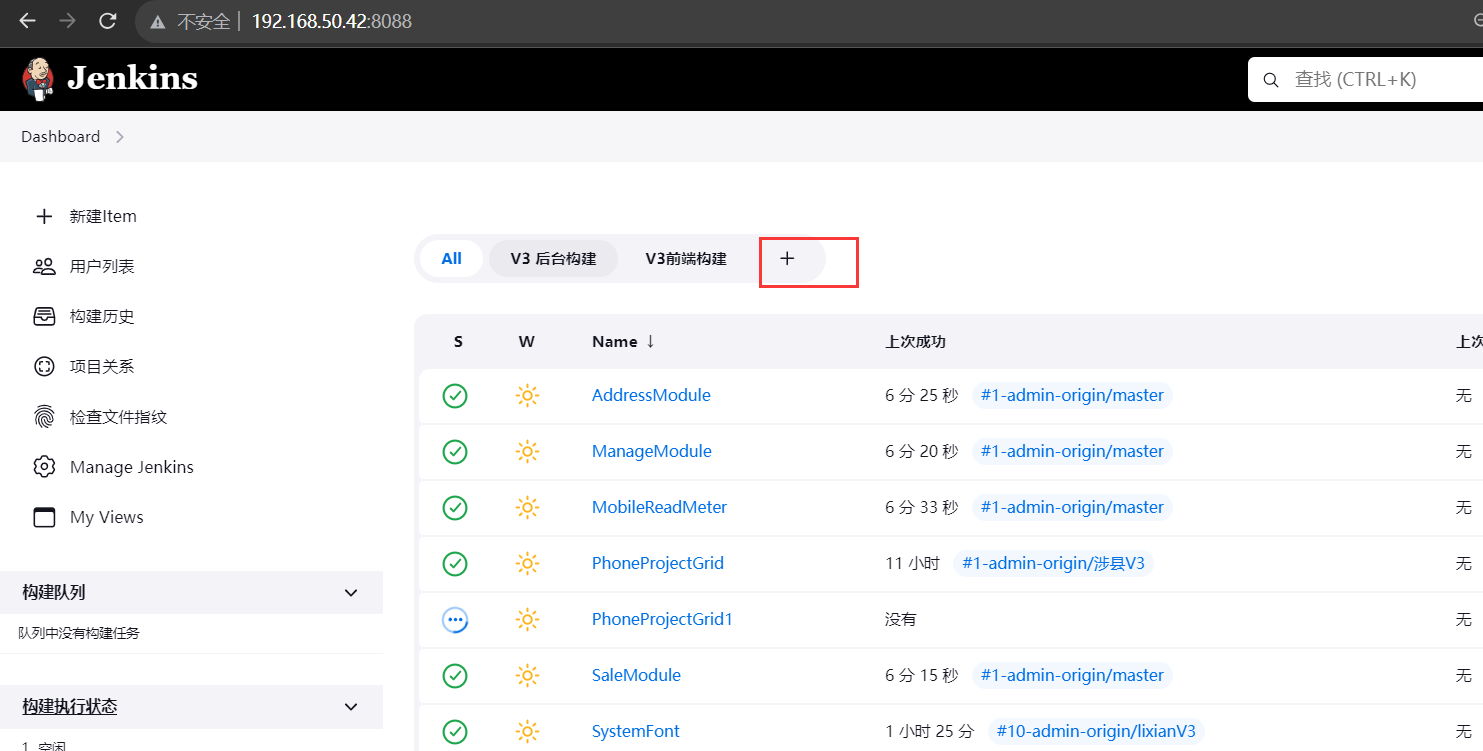Sort by the 上次成功 column header
This screenshot has height=751, width=1483.
916,342
